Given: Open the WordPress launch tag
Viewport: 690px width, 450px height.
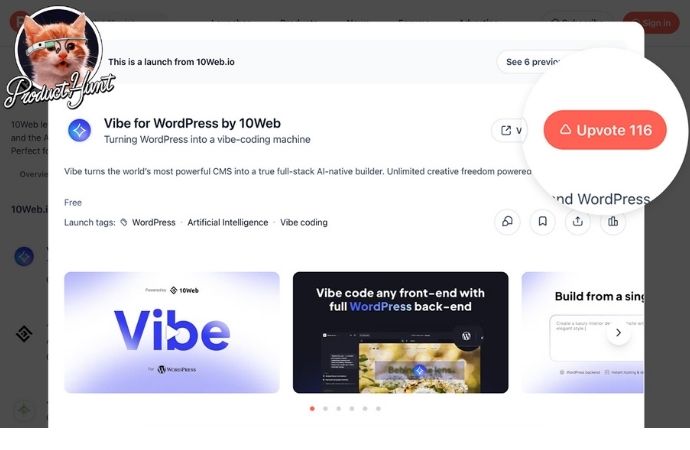Looking at the screenshot, I should click(154, 223).
